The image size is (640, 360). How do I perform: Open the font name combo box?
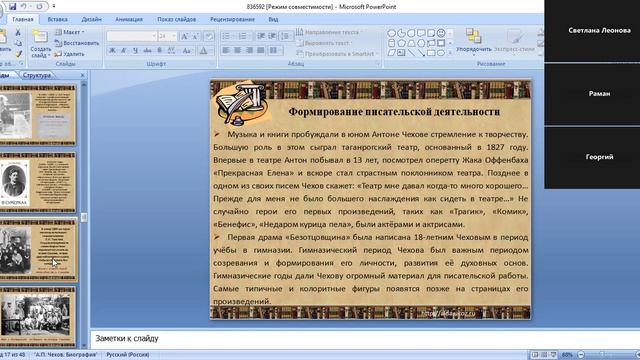131,36
